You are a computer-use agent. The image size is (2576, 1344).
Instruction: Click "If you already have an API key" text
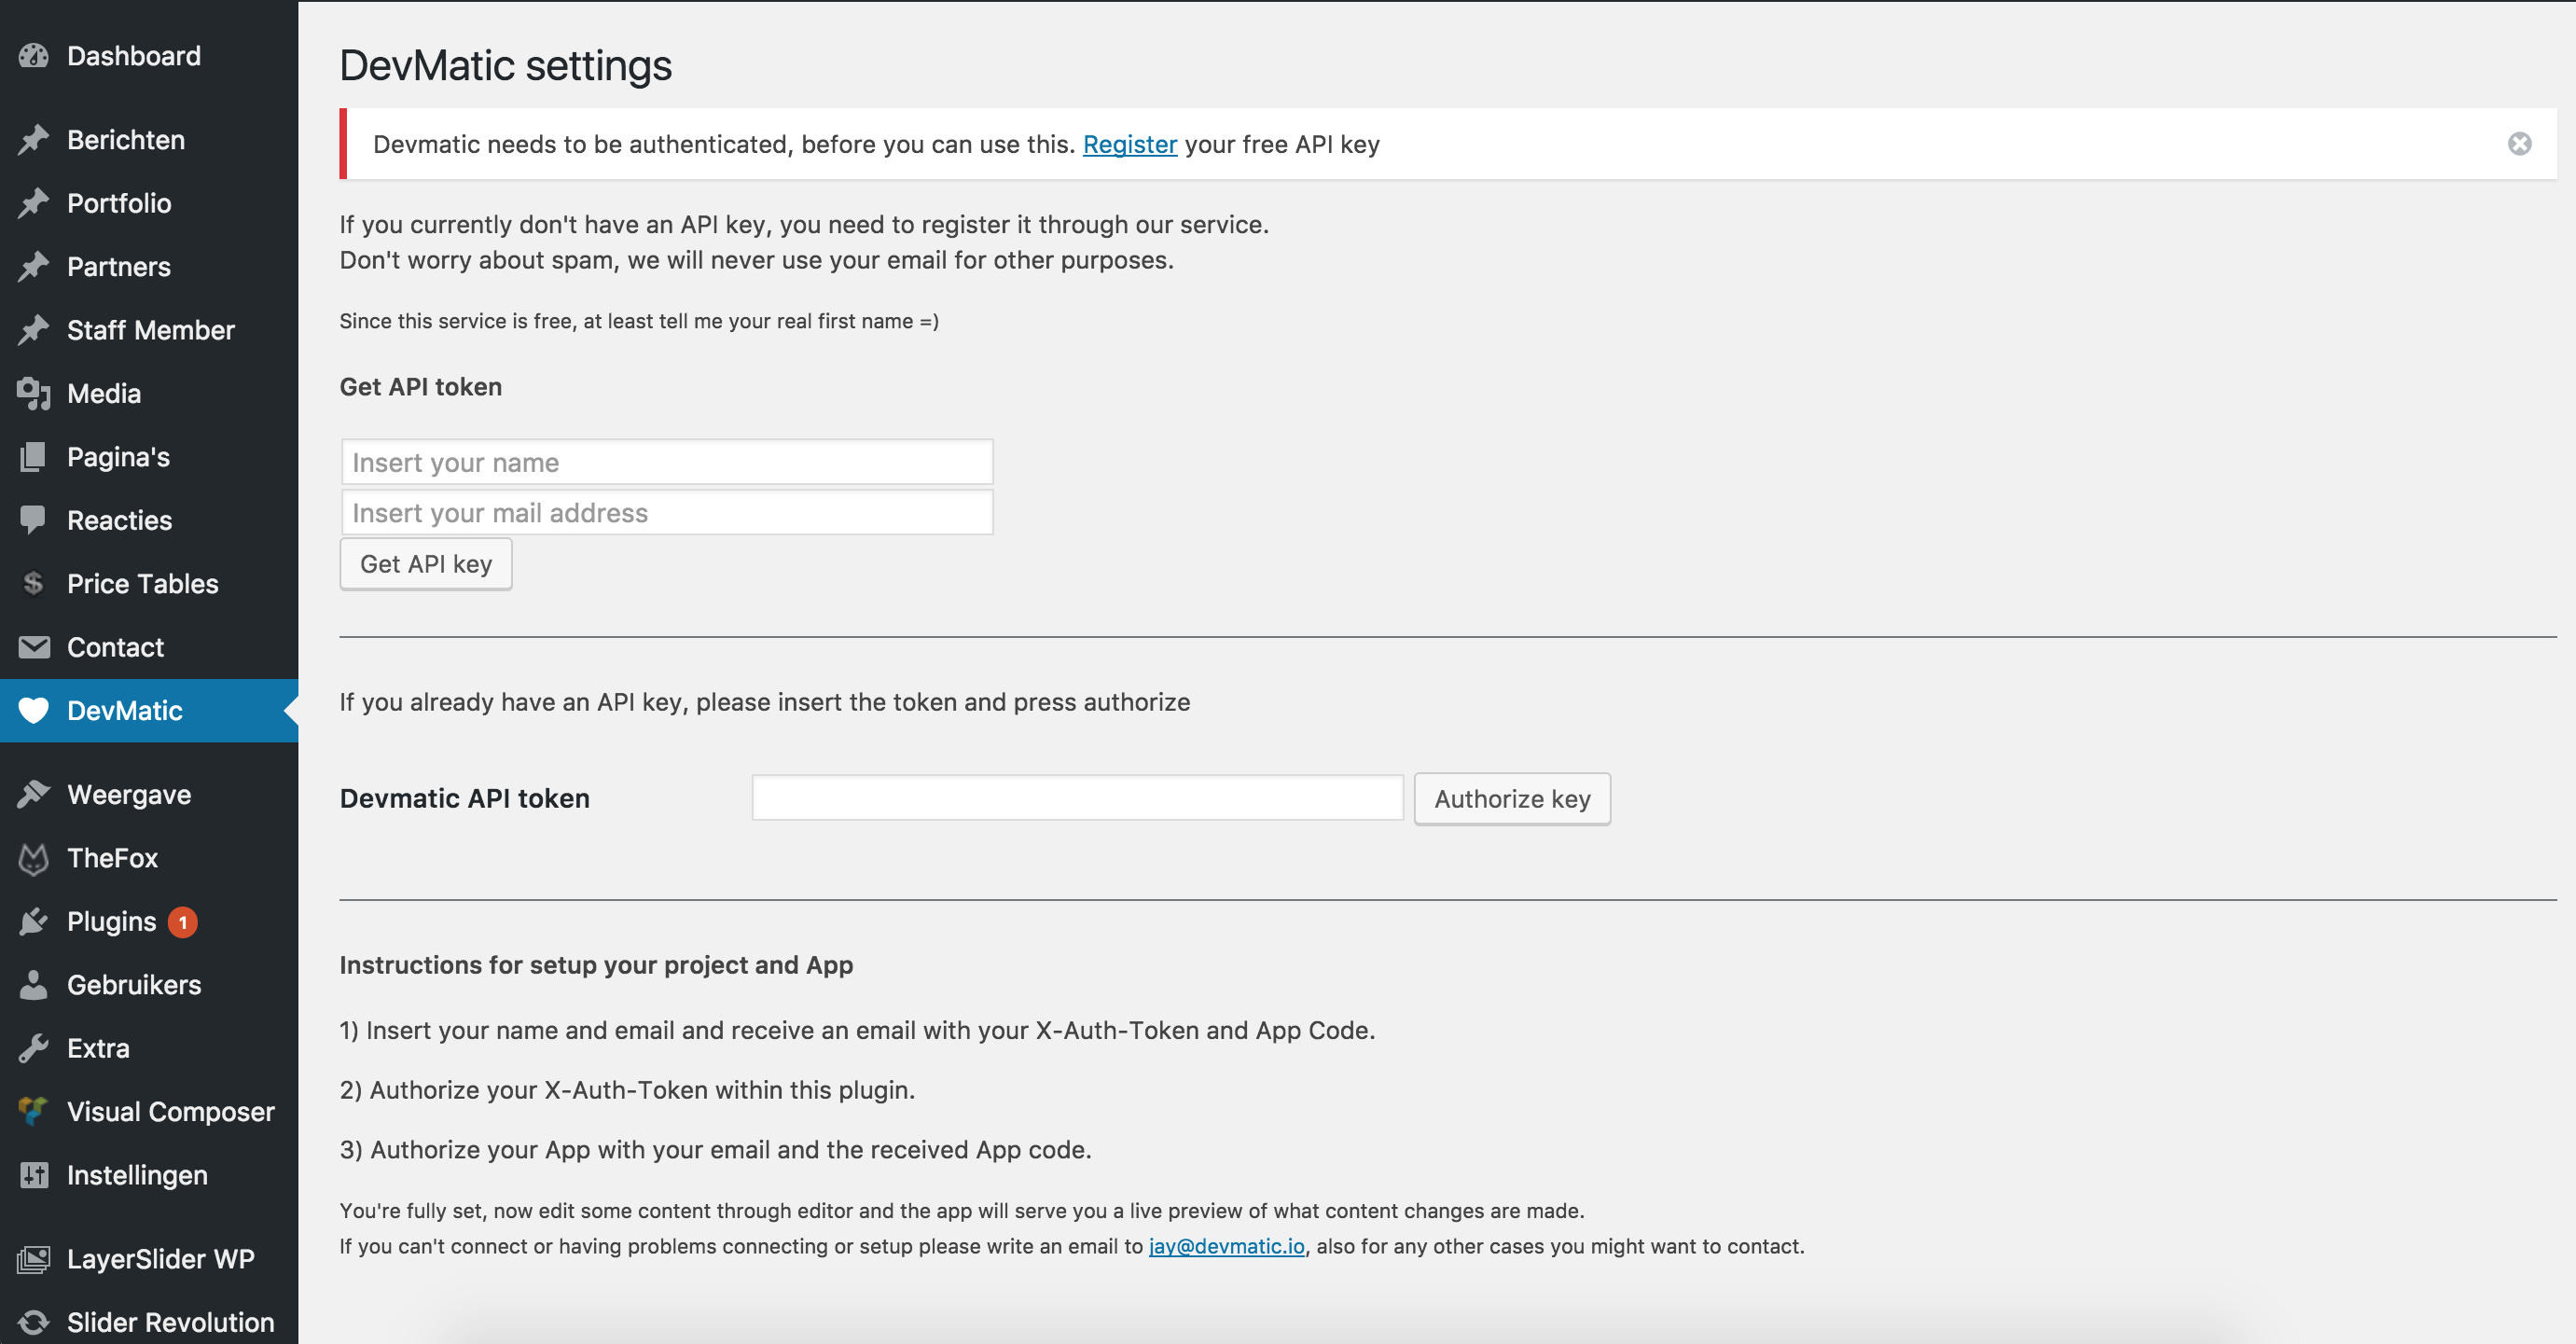[765, 702]
